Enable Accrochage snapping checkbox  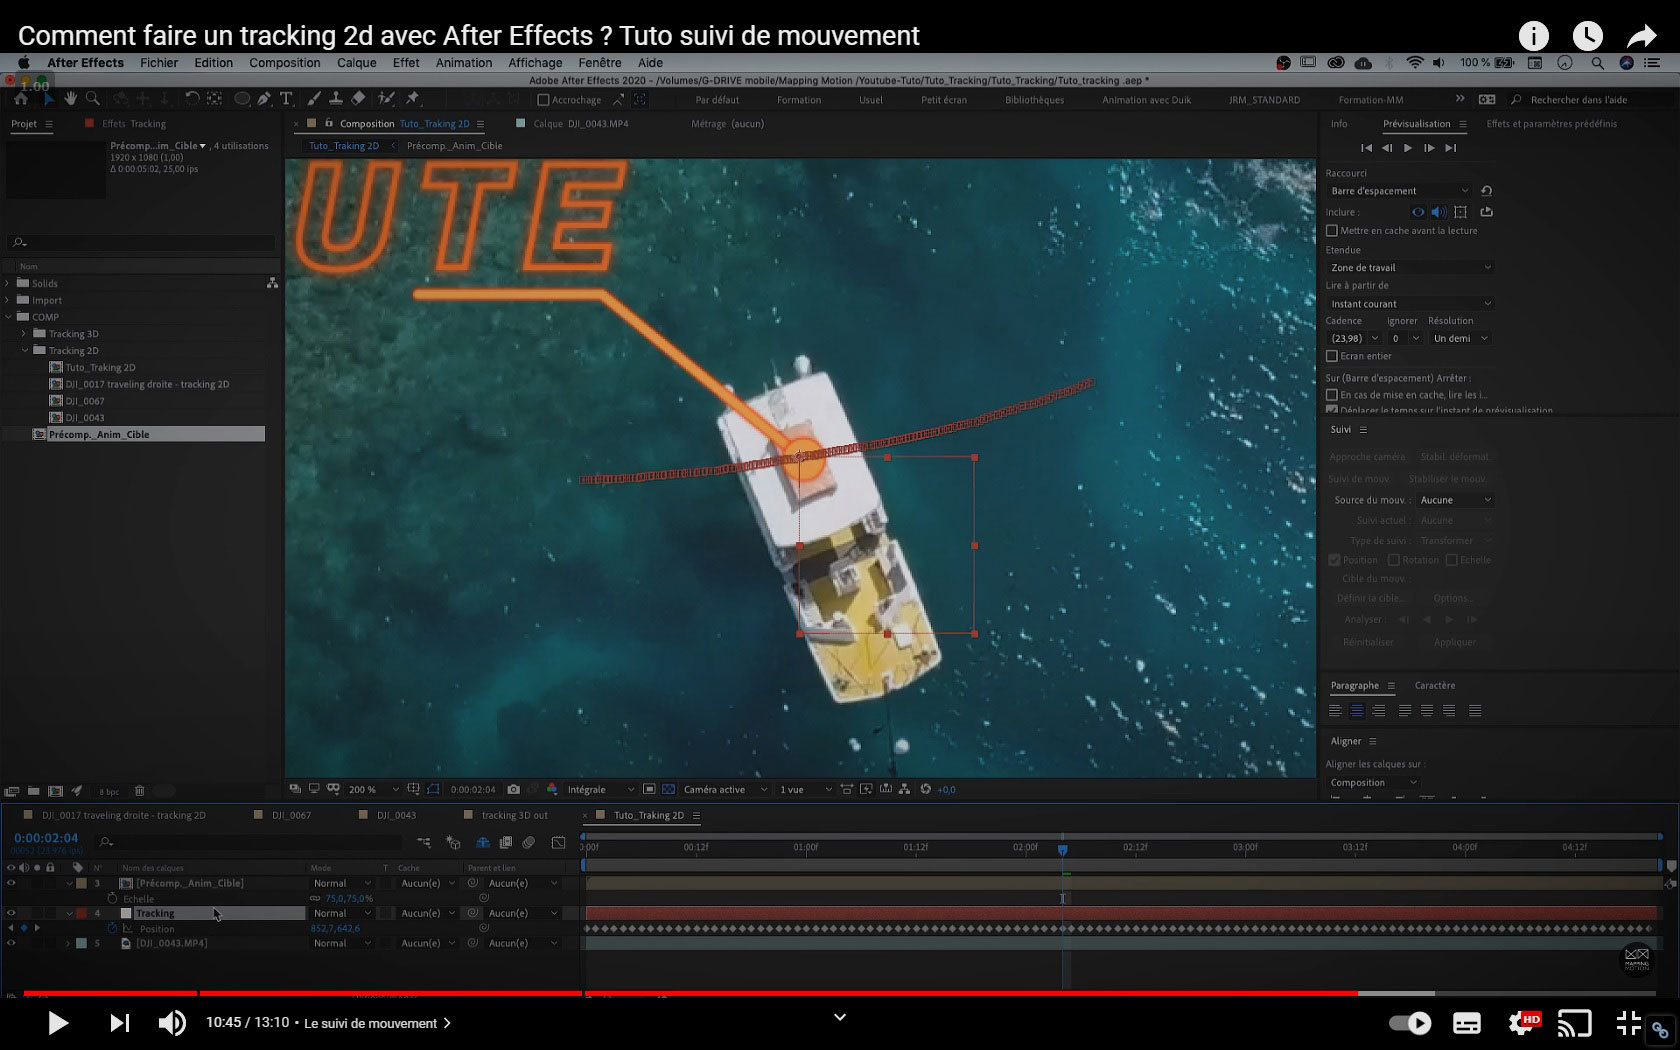click(x=544, y=100)
